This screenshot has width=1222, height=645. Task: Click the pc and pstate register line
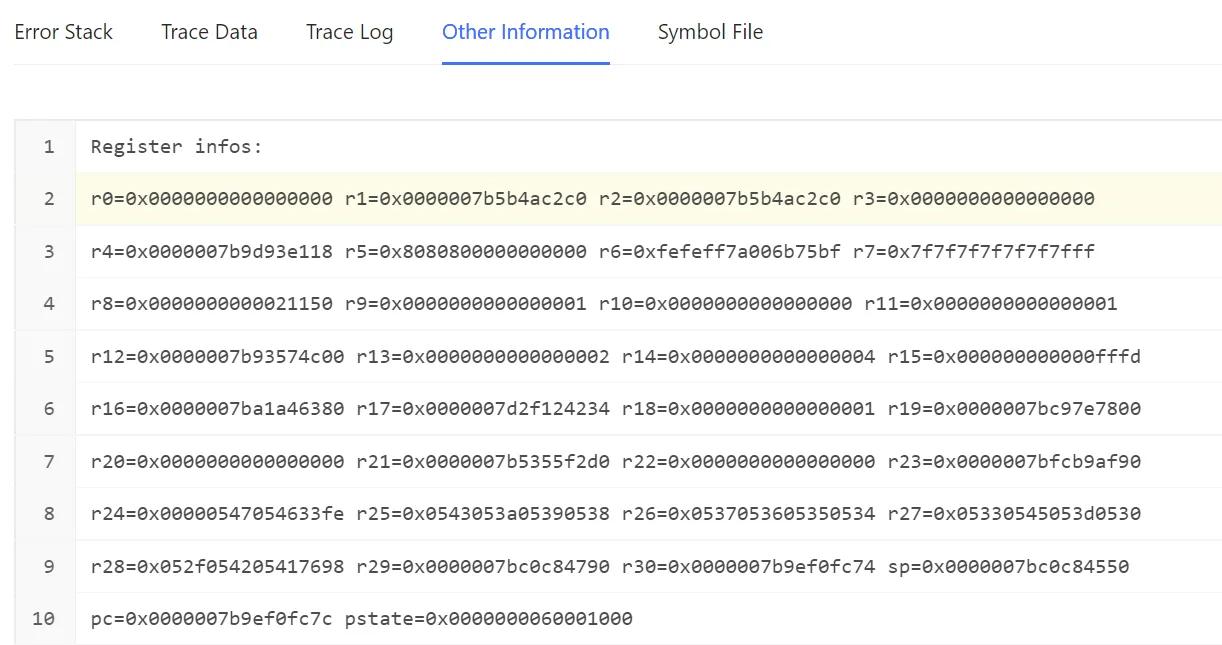pyautogui.click(x=361, y=619)
